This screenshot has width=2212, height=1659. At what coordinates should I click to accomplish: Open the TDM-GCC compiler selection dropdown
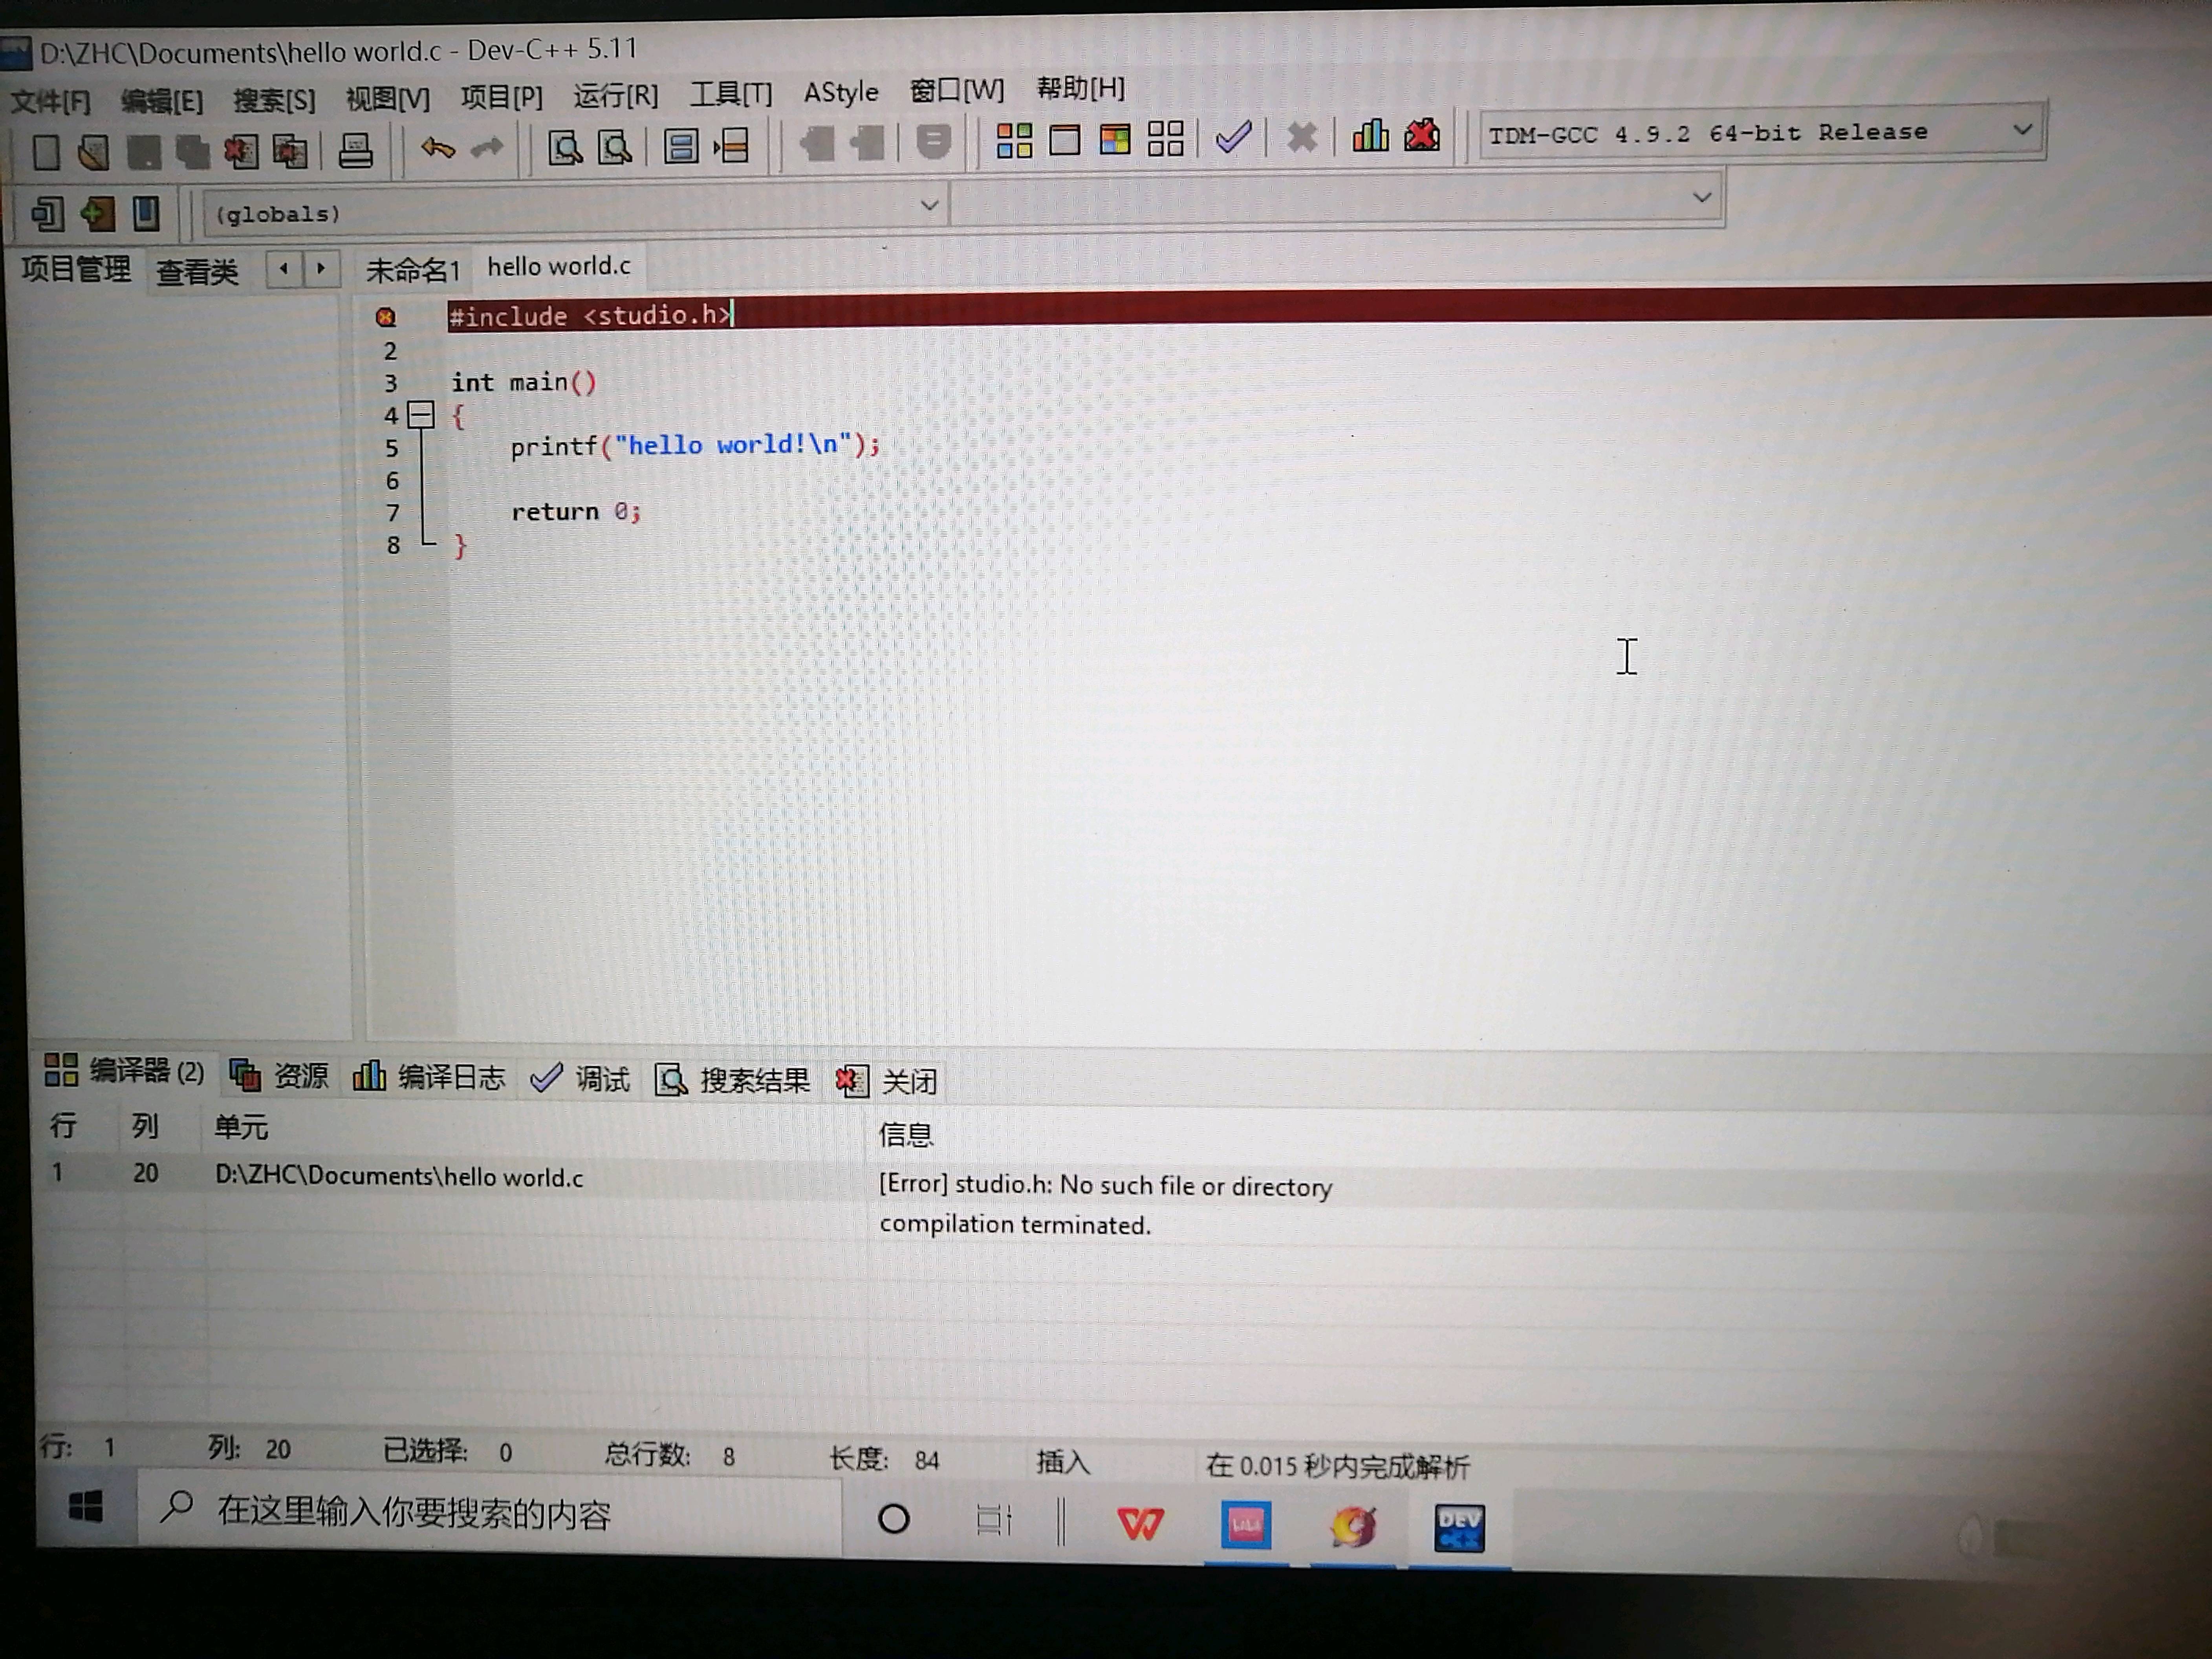pos(2021,130)
